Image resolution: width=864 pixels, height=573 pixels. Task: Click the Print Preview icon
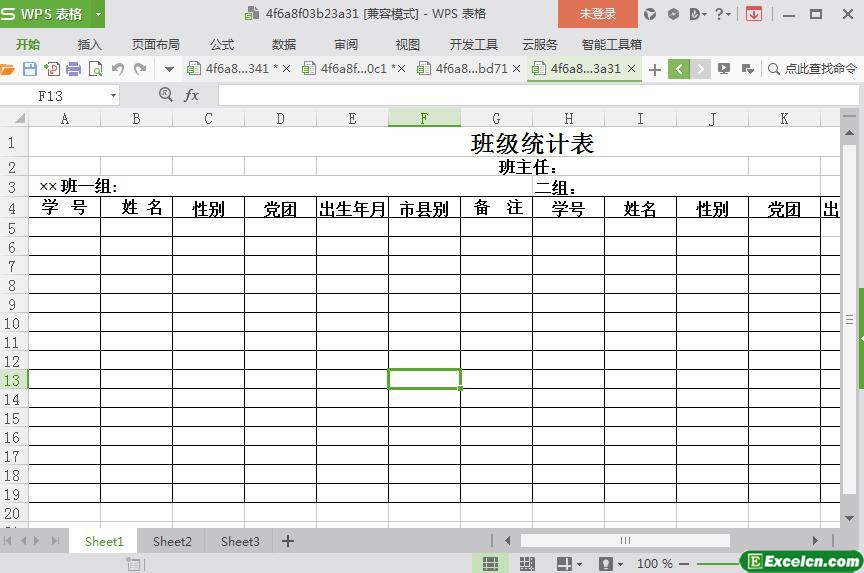pyautogui.click(x=95, y=69)
